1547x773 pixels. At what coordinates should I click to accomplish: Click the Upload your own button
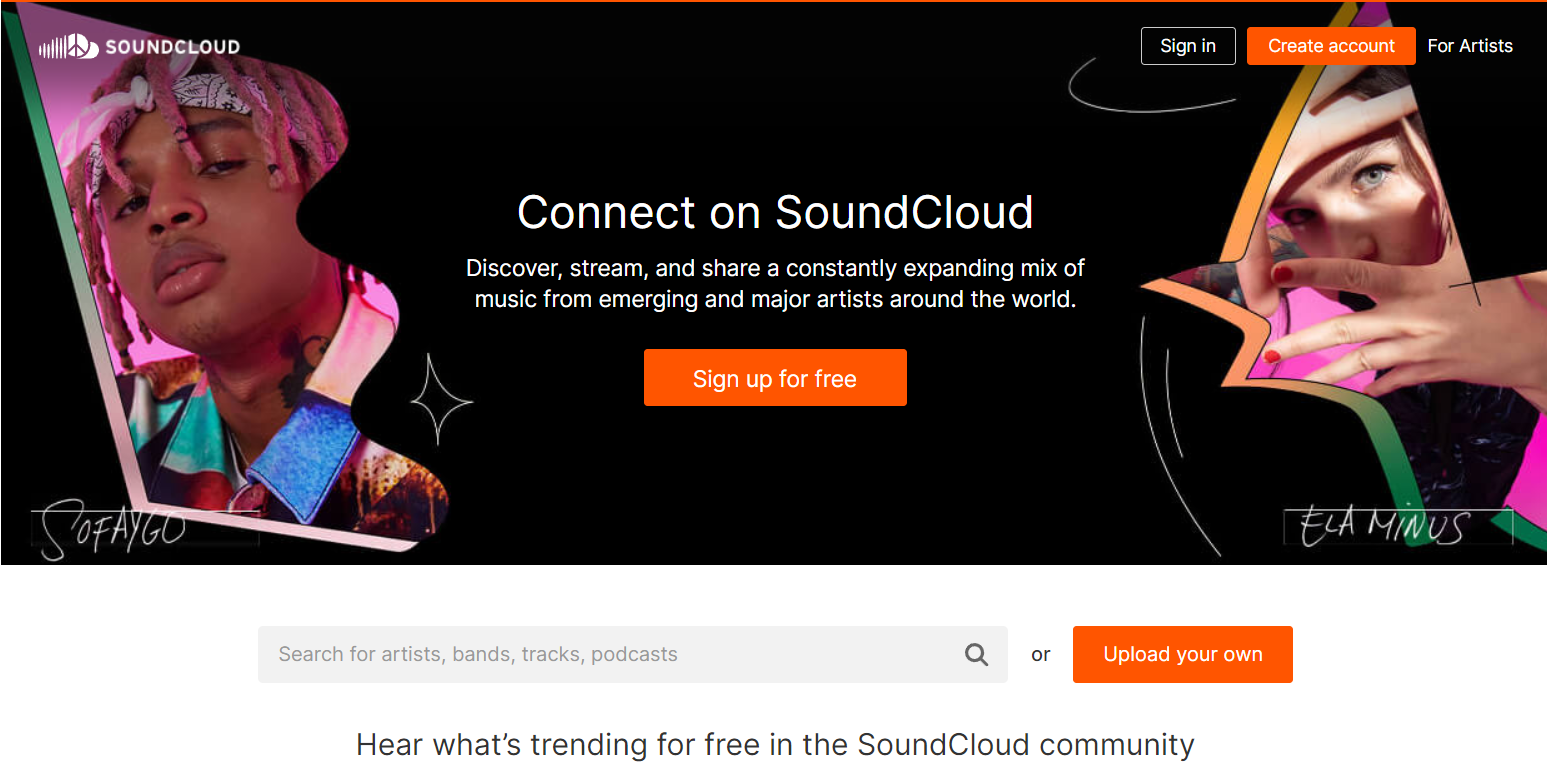click(x=1183, y=654)
